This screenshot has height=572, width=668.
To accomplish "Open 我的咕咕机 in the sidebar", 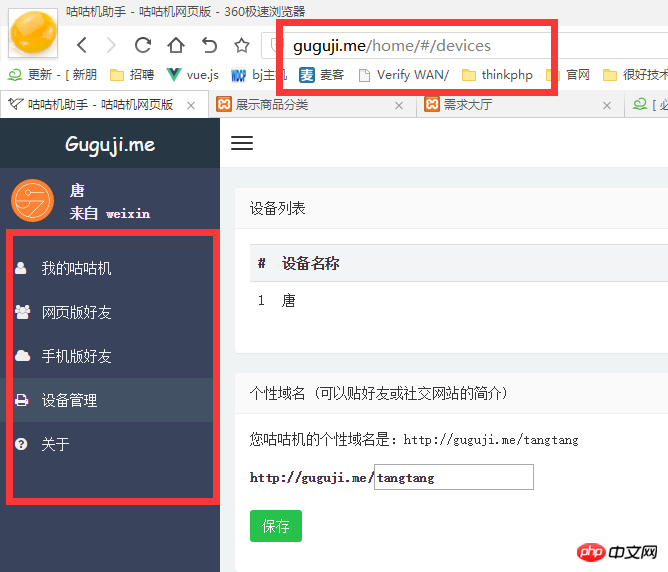I will click(x=110, y=268).
